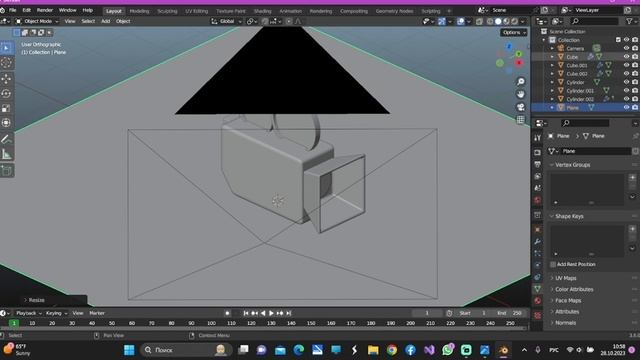640x360 pixels.
Task: Open Google Chrome from taskbar
Action: tap(392, 350)
